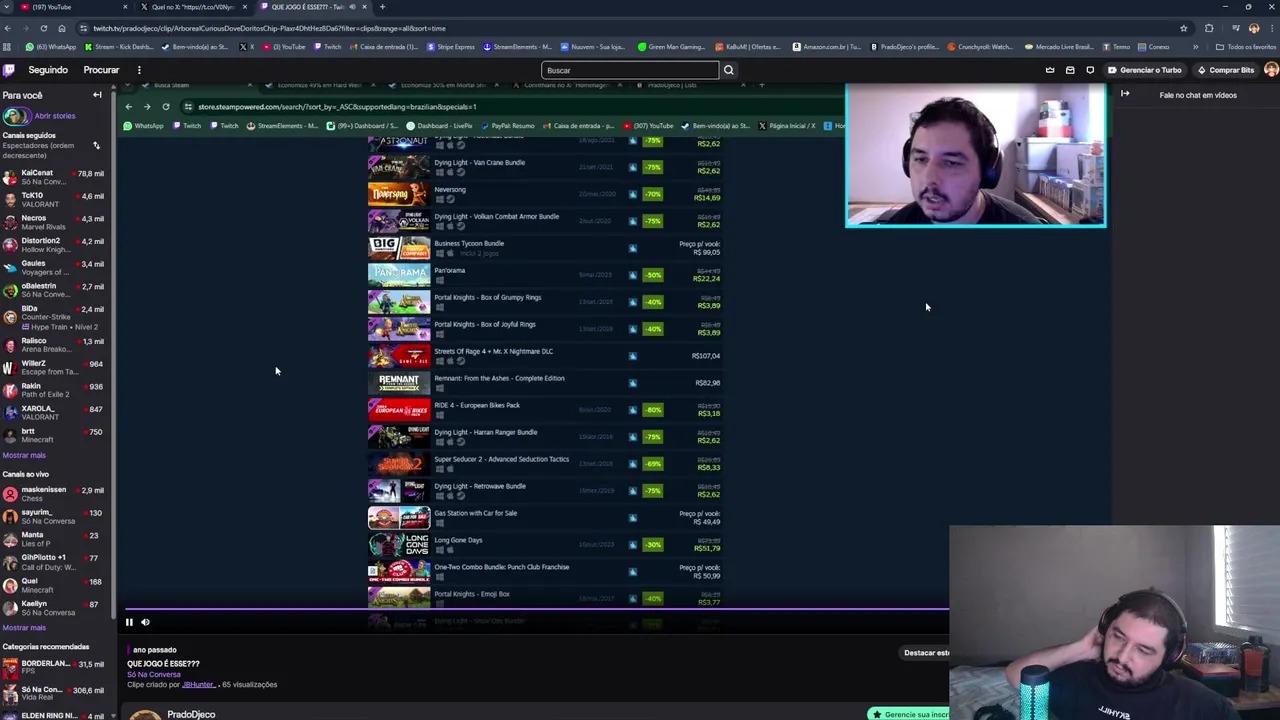Go back in browser history
This screenshot has height=720, width=1280.
[x=9, y=28]
